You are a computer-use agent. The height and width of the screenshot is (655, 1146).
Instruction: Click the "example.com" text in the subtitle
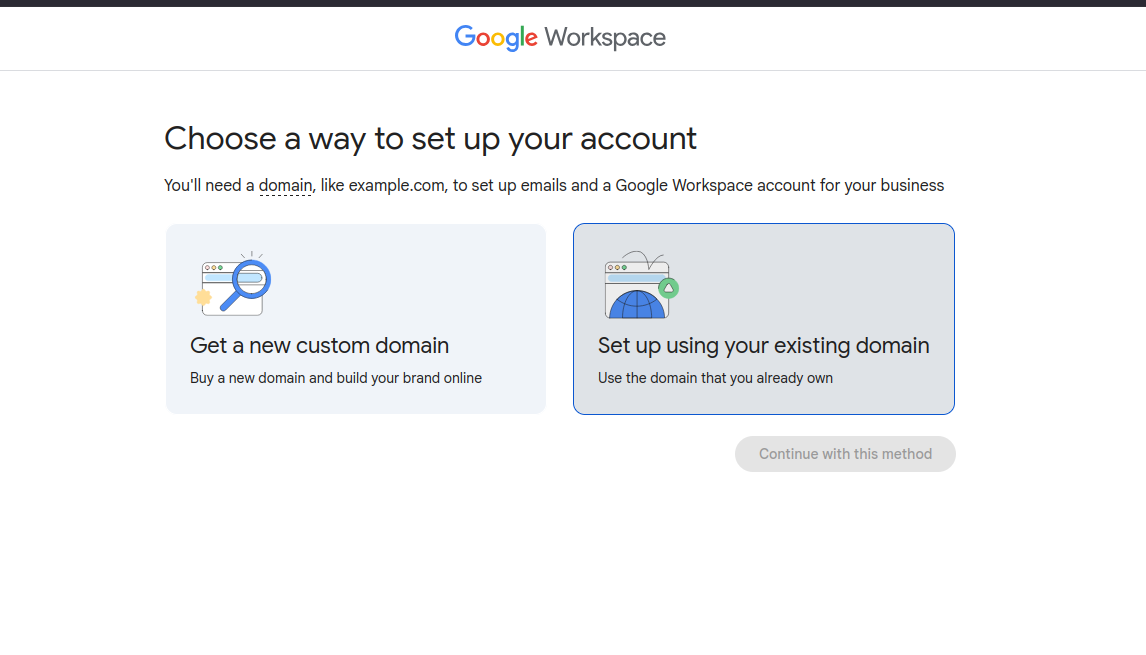pos(396,186)
